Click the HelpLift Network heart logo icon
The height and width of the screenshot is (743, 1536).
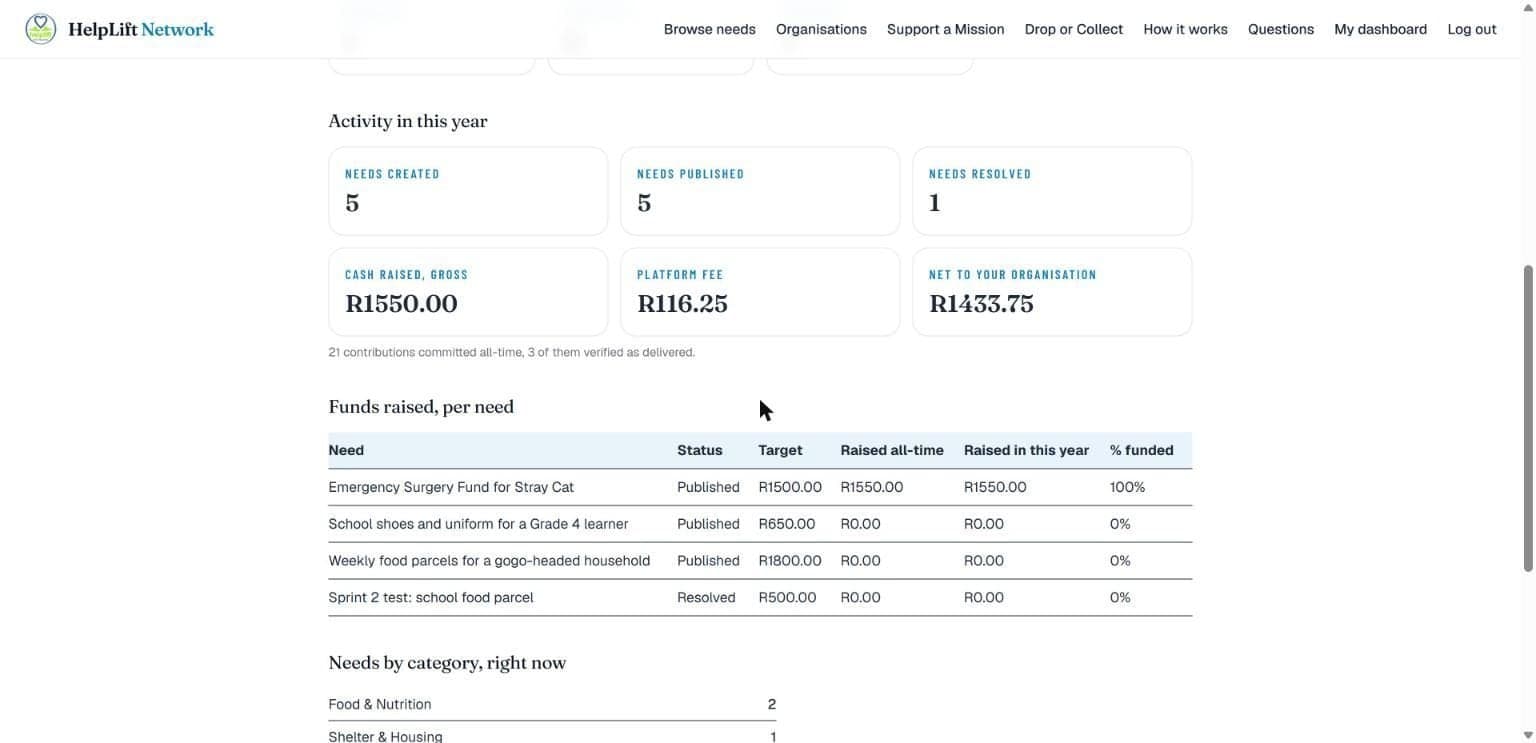tap(41, 29)
